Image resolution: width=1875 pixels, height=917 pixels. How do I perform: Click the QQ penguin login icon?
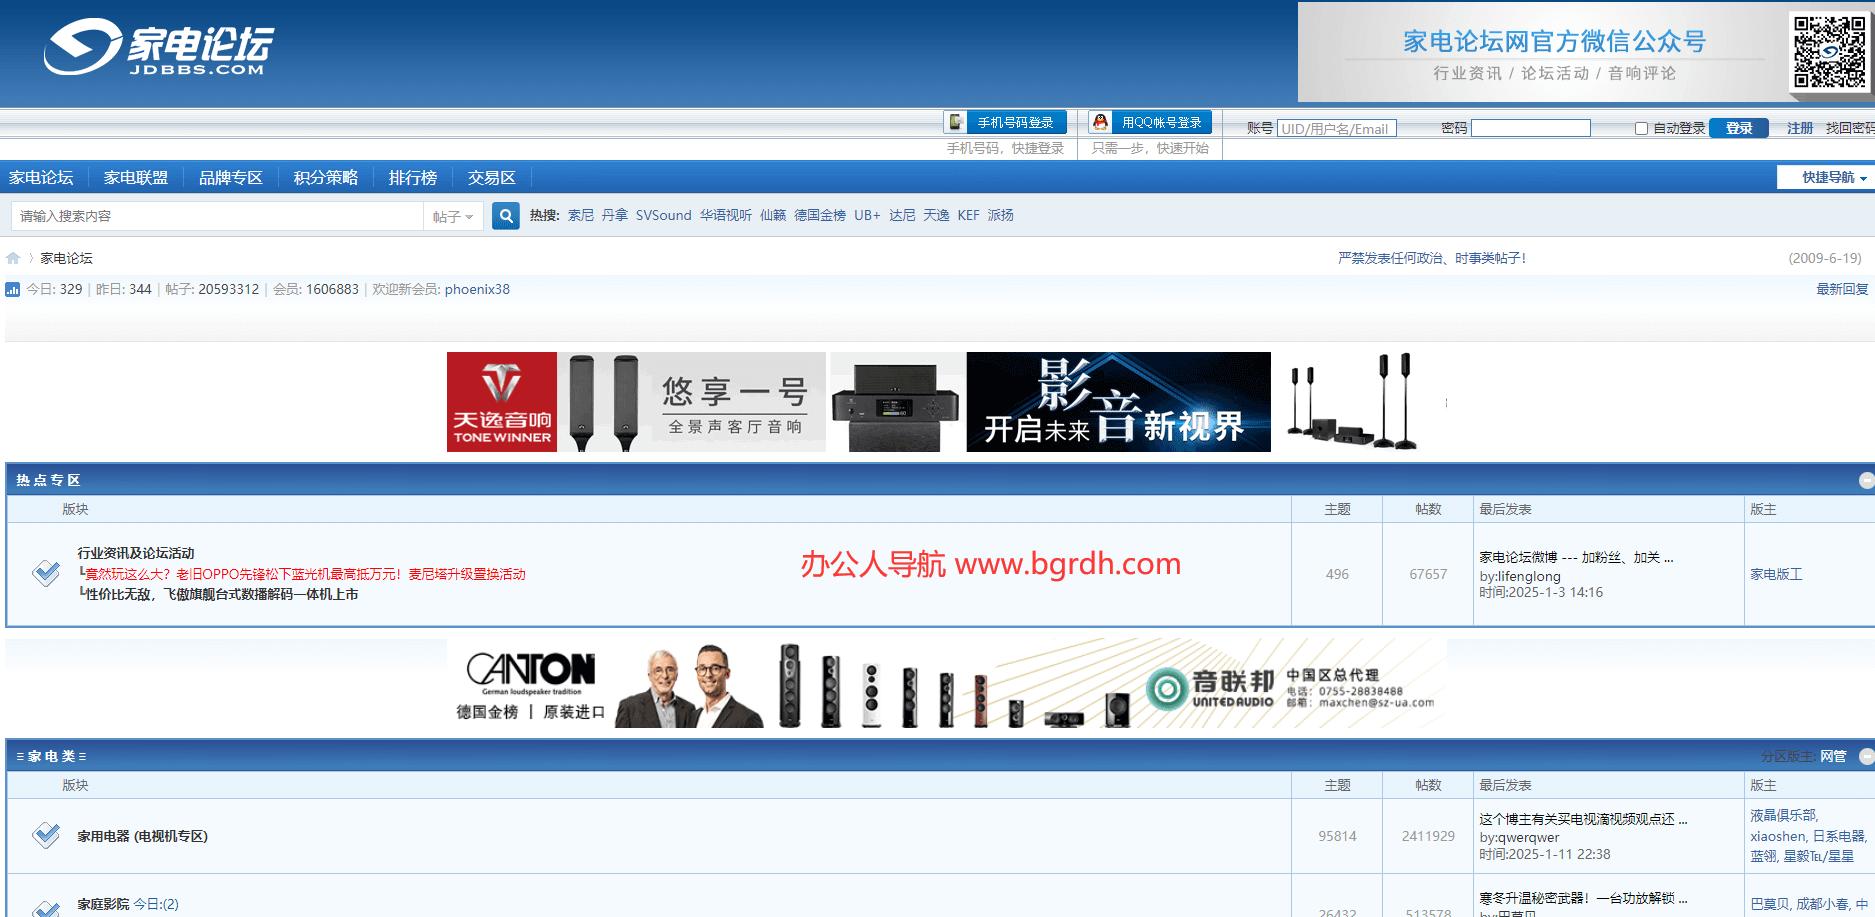(1100, 122)
